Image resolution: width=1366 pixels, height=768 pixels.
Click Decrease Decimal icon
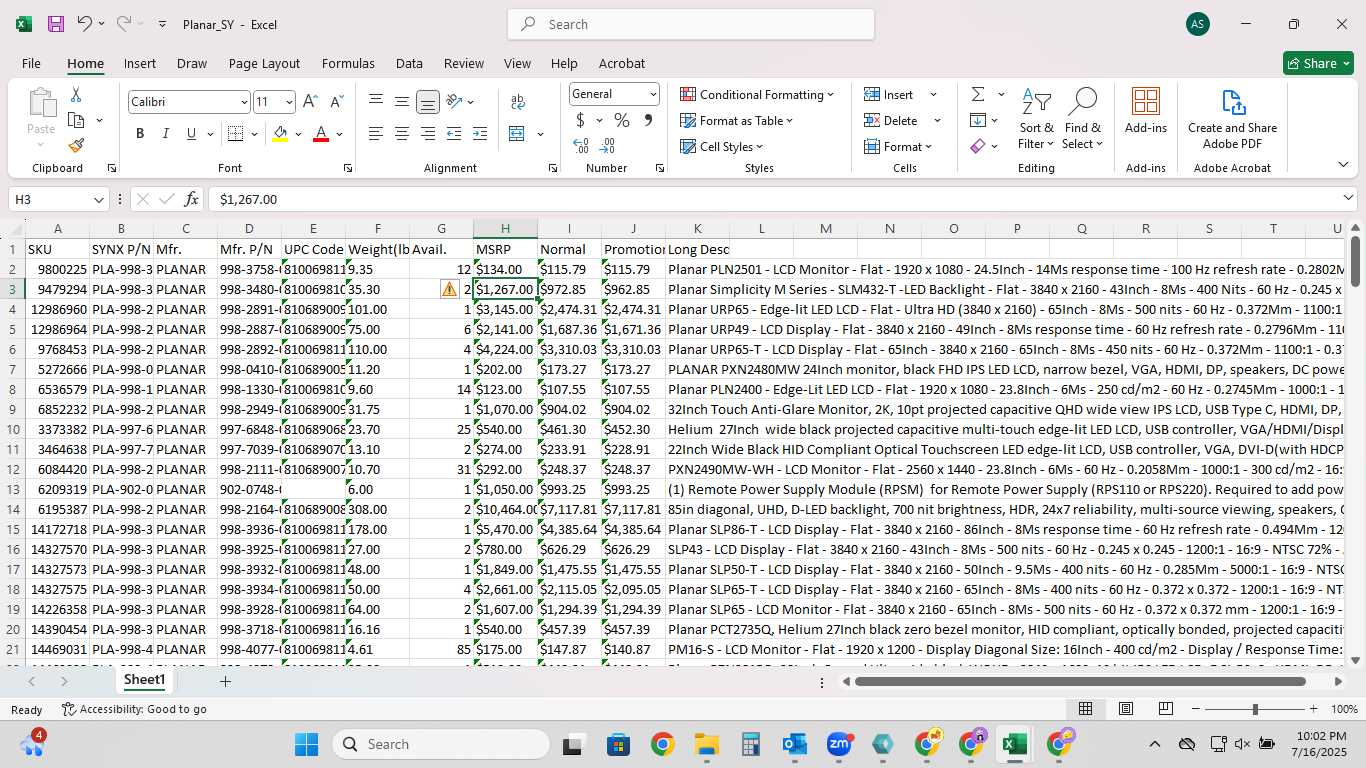coord(607,145)
